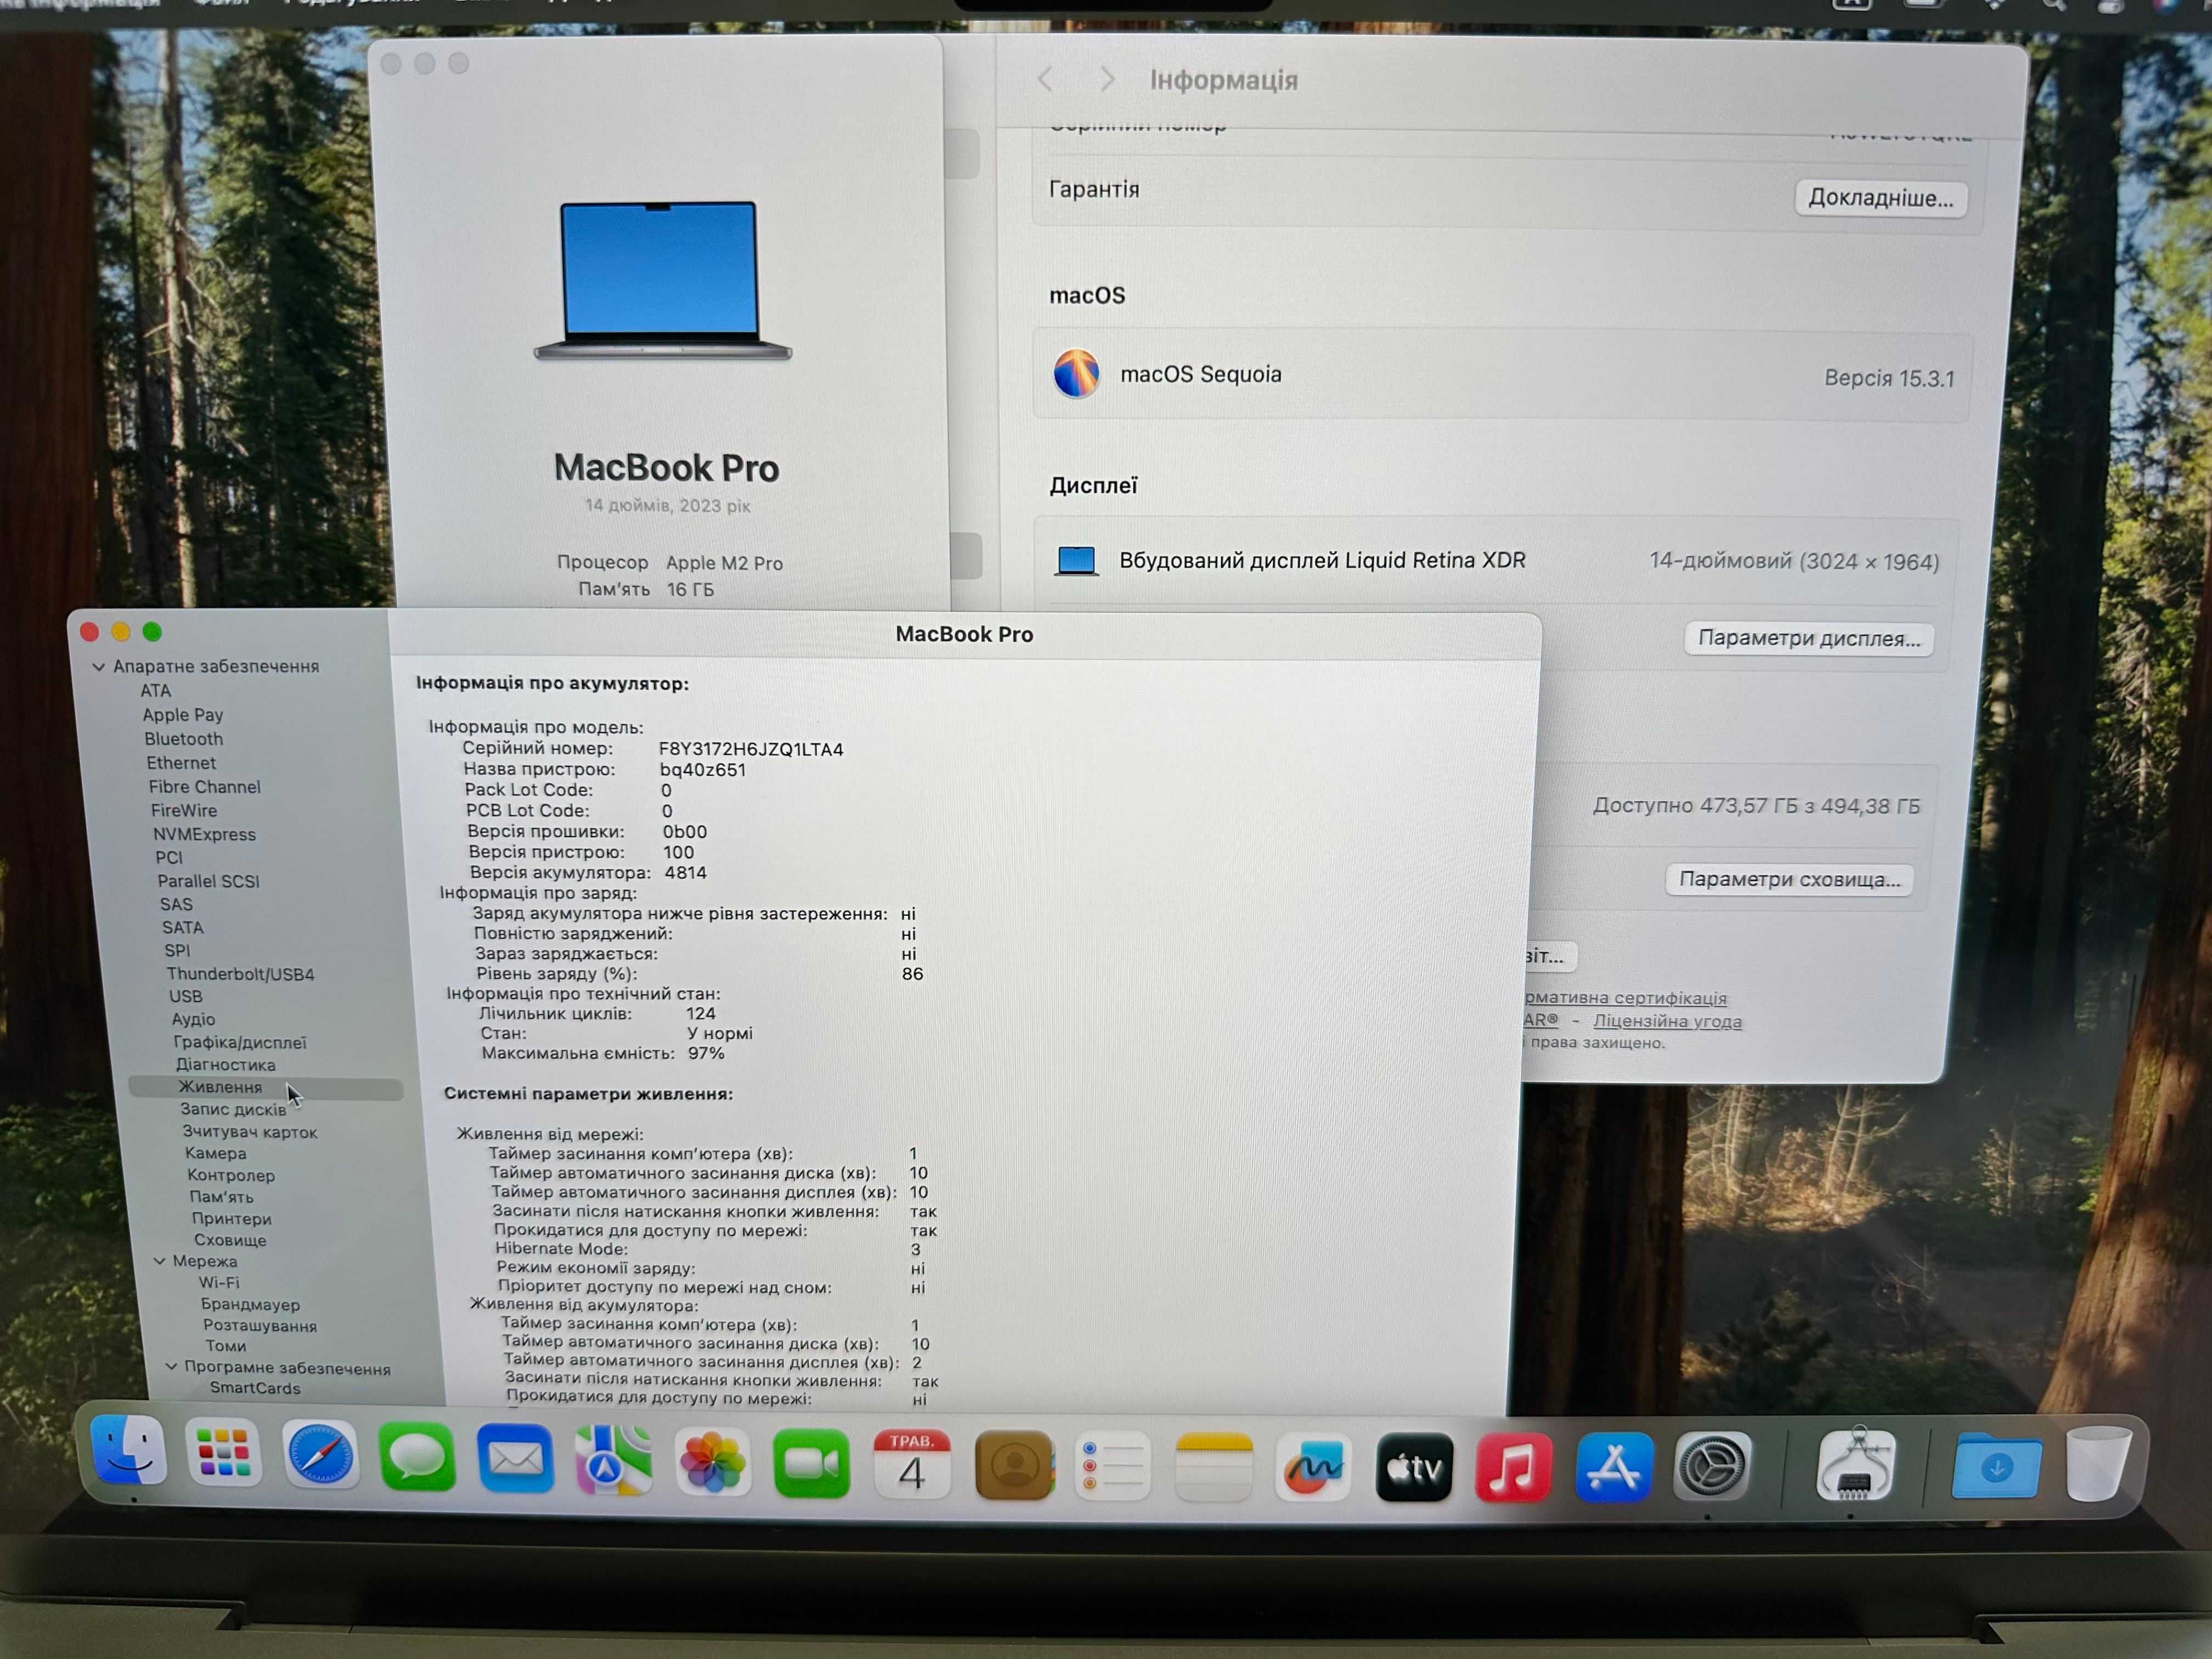Launch FaceTime from the Dock
This screenshot has height=1659, width=2212.
(812, 1464)
